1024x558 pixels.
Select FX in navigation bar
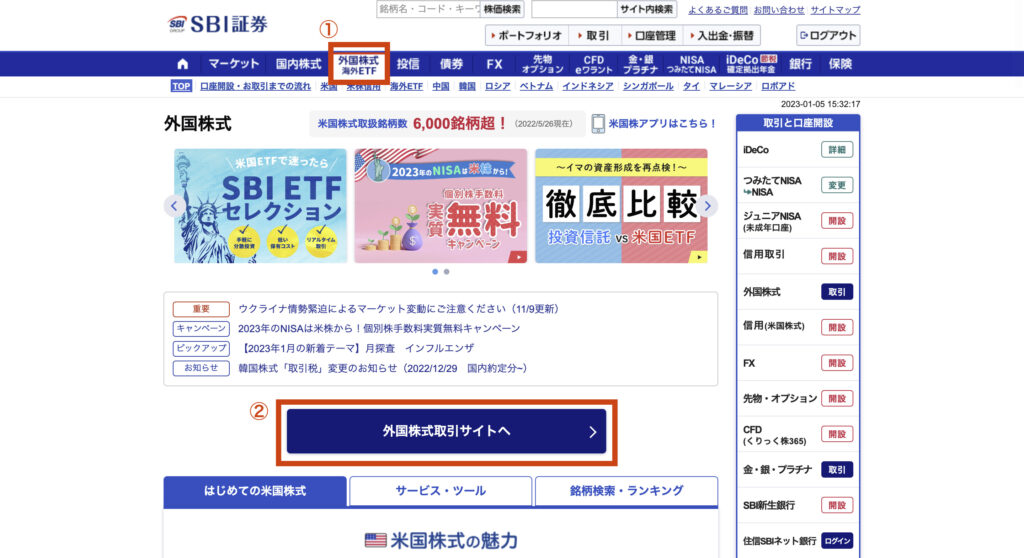(494, 64)
